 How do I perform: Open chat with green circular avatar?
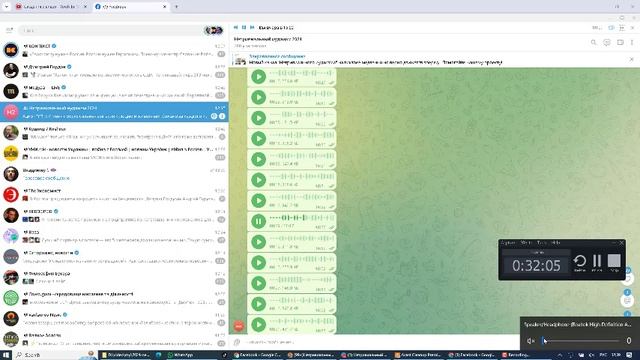(114, 298)
